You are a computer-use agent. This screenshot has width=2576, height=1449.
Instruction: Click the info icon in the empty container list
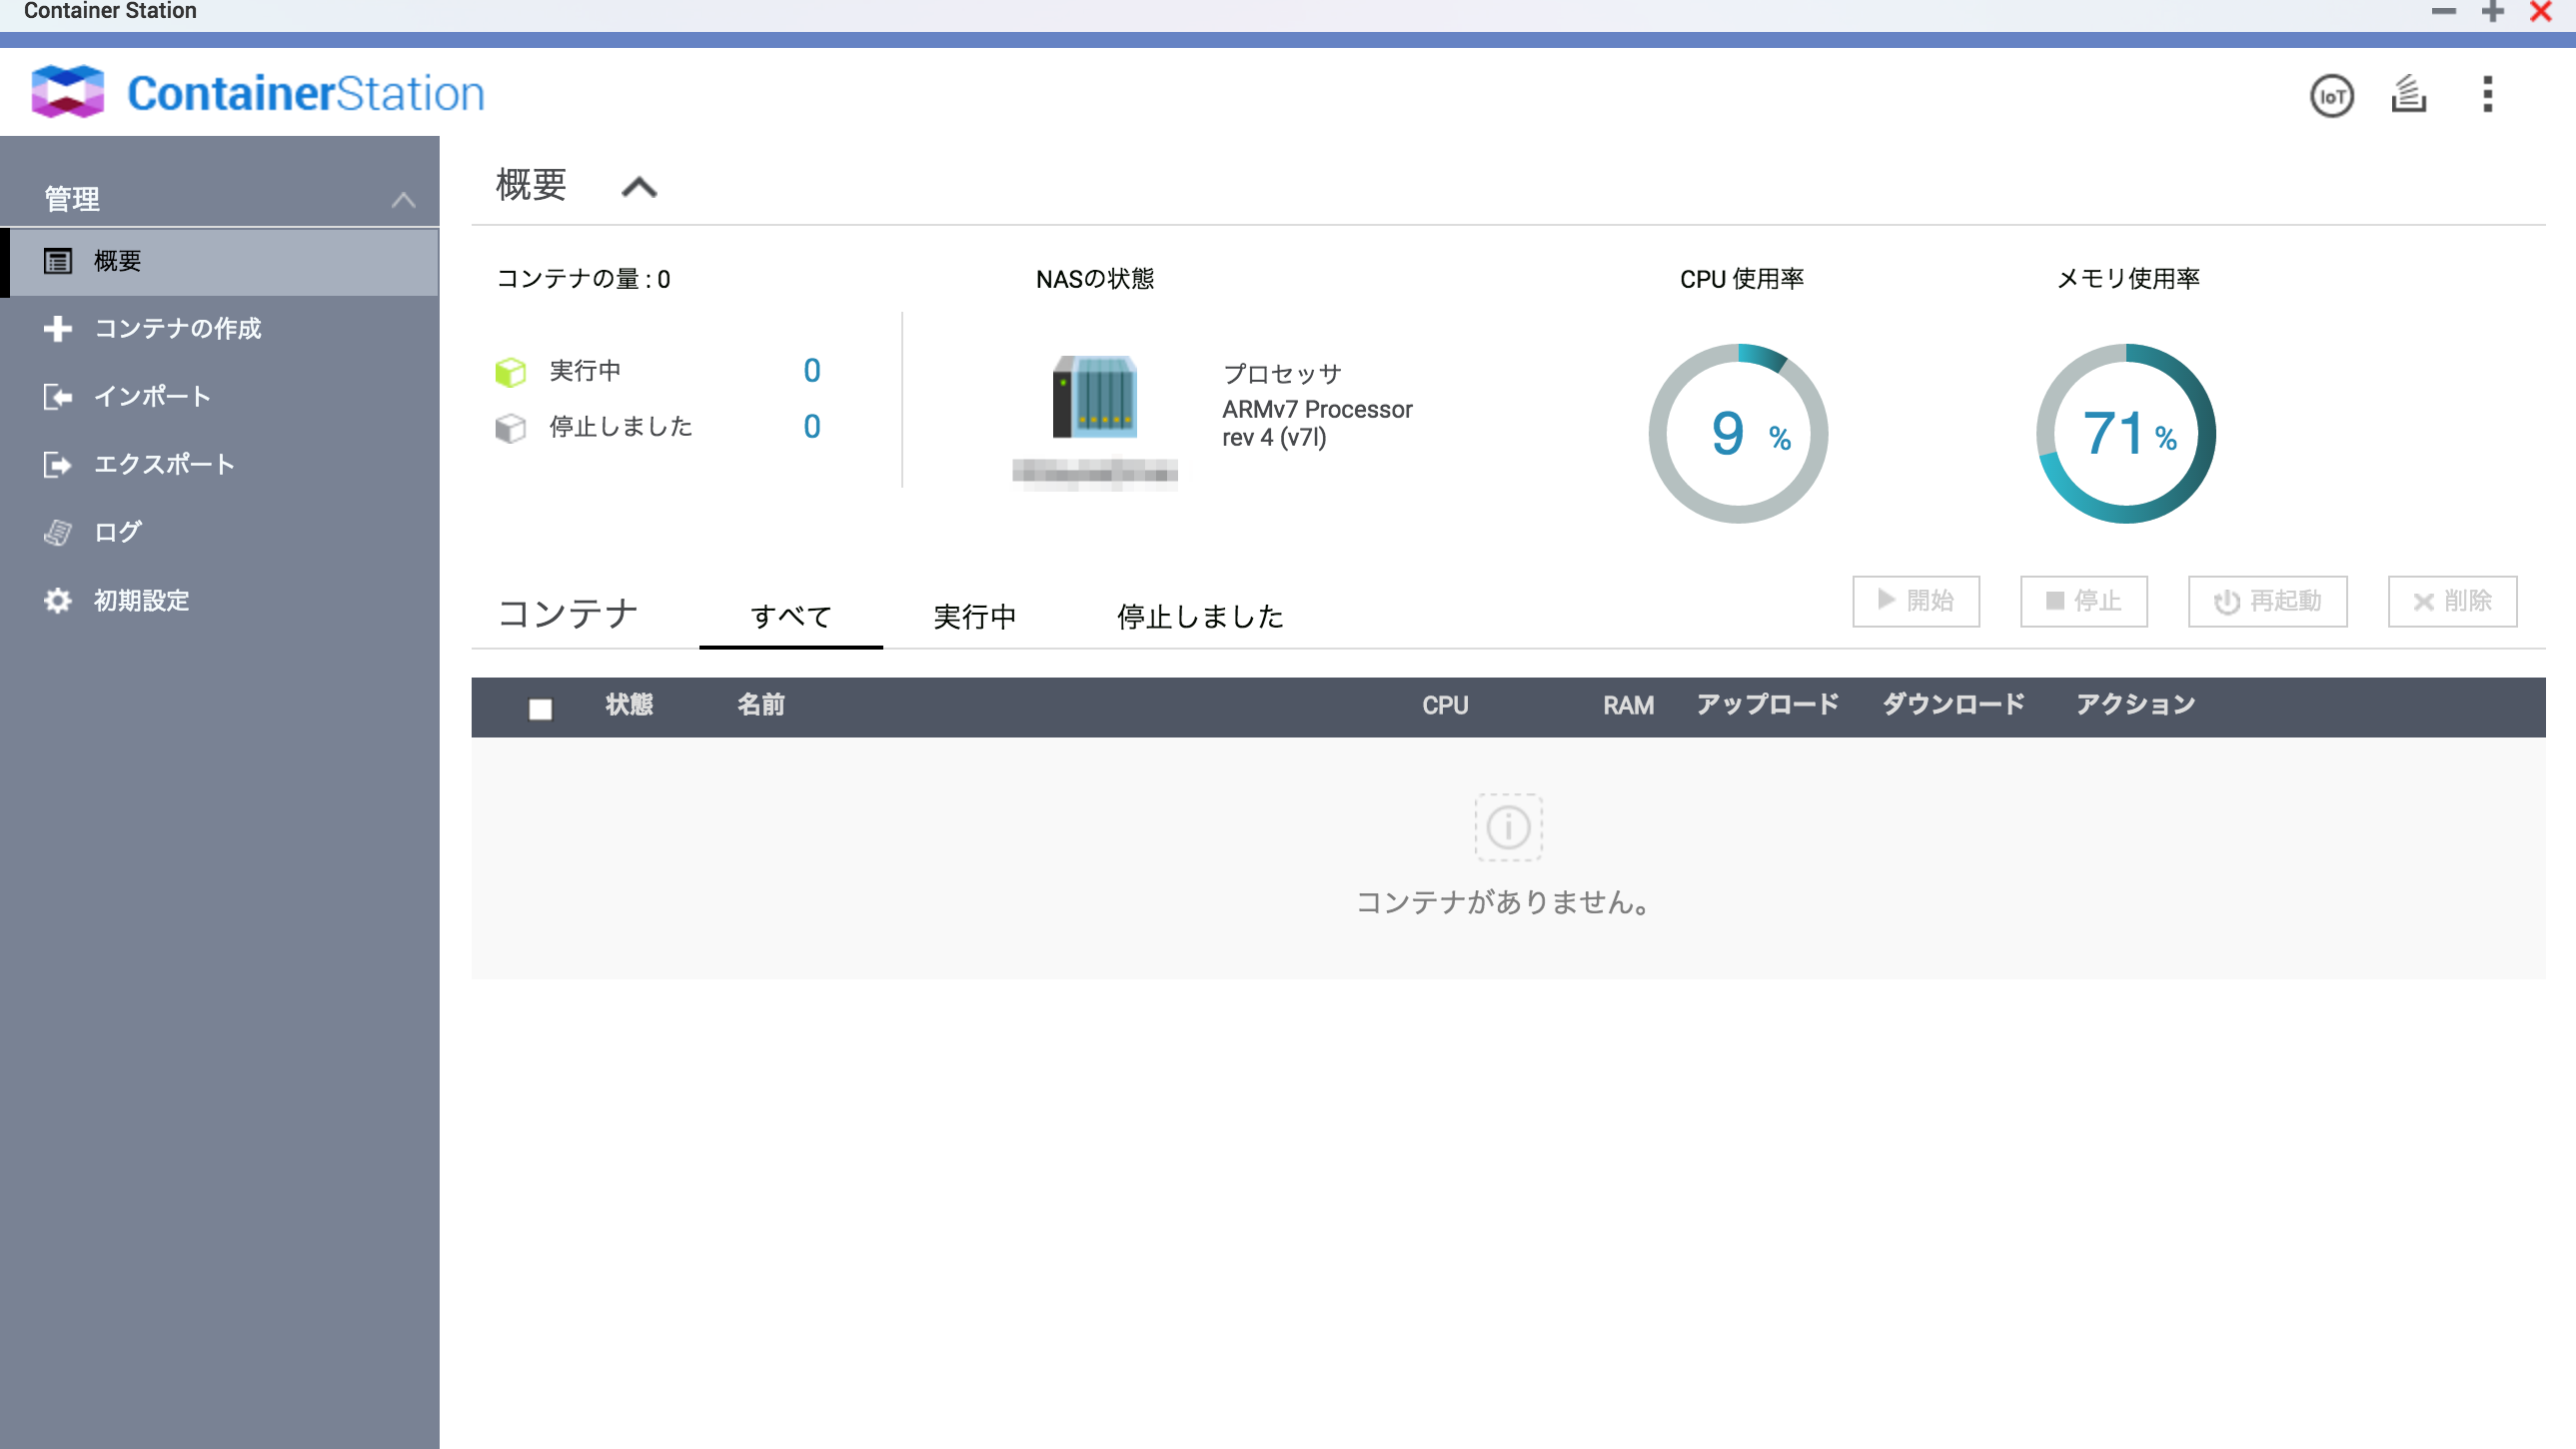tap(1508, 828)
